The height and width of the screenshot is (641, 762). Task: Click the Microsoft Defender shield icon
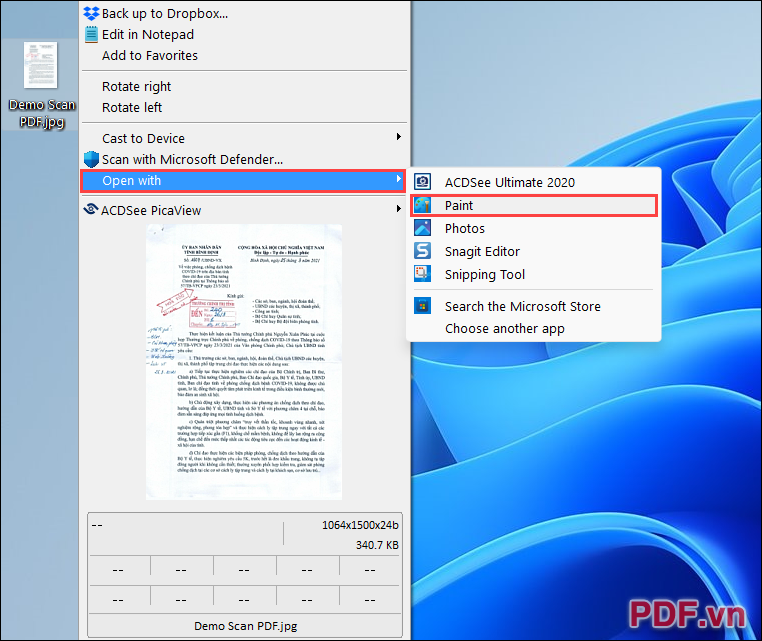coord(91,159)
